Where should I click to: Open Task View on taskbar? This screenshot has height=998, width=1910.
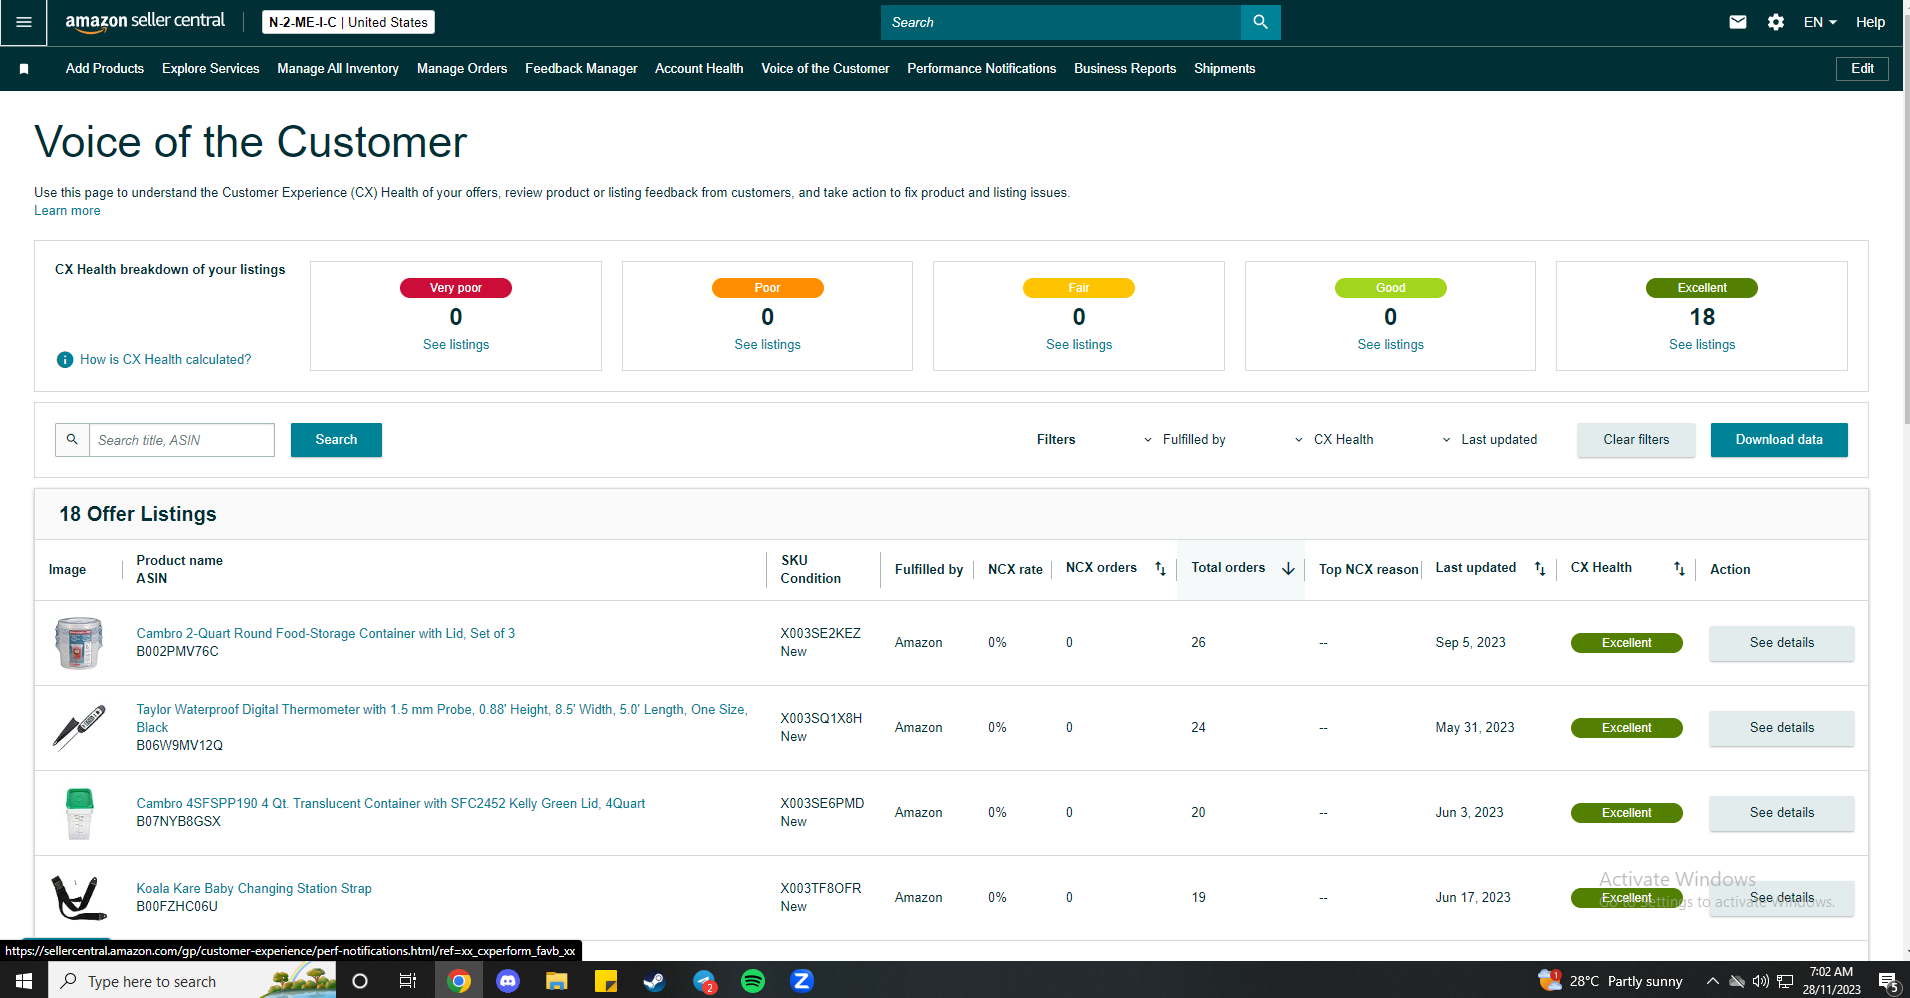point(408,981)
